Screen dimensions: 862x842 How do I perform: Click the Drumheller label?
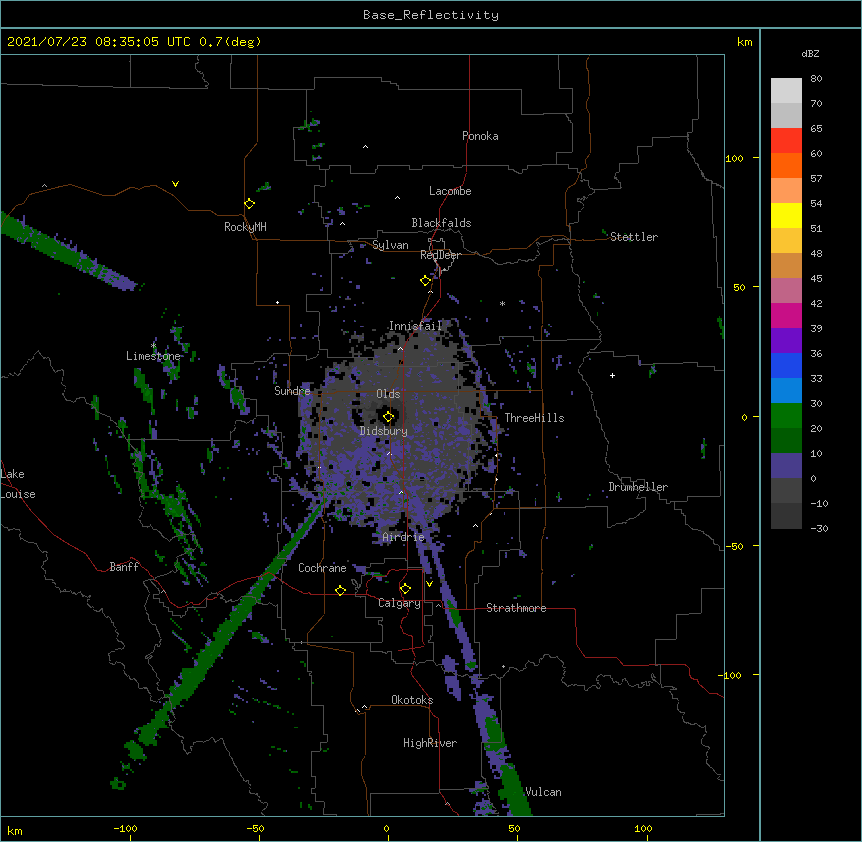[638, 487]
